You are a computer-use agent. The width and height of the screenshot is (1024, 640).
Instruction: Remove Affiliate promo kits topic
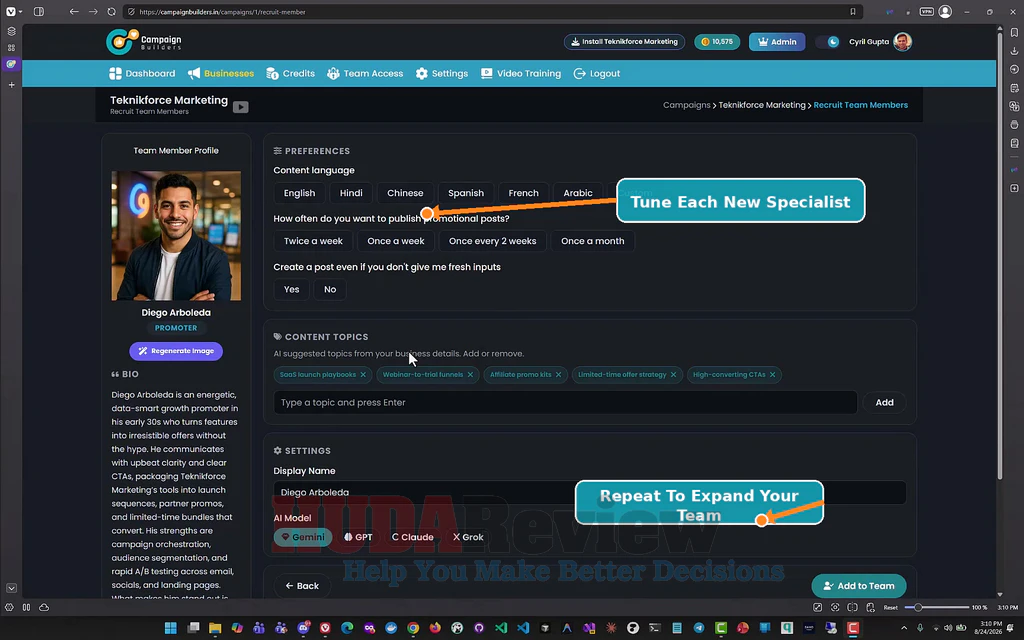click(x=558, y=375)
